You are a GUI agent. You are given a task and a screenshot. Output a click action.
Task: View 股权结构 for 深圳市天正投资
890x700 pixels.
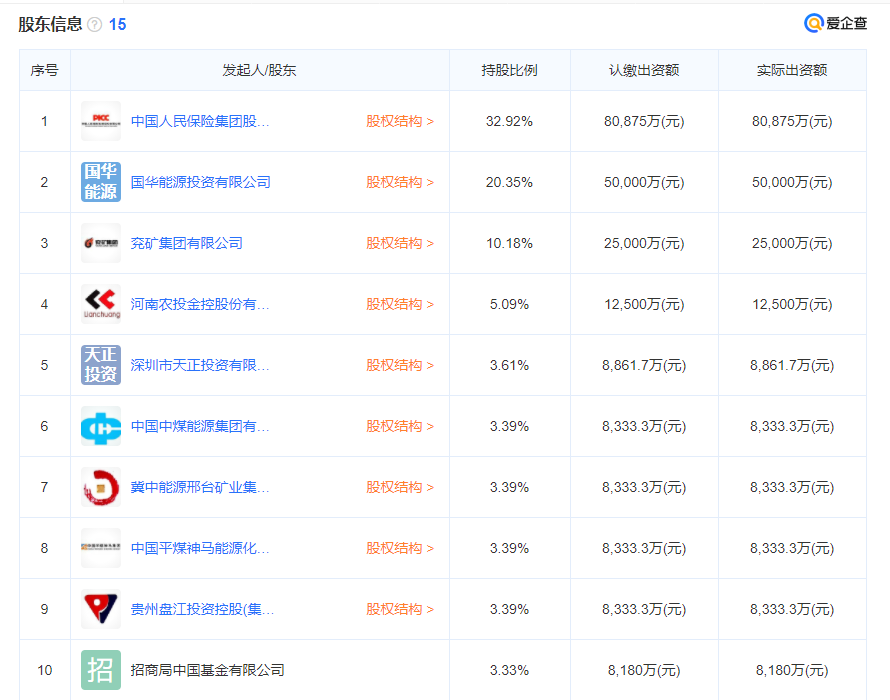pos(400,365)
